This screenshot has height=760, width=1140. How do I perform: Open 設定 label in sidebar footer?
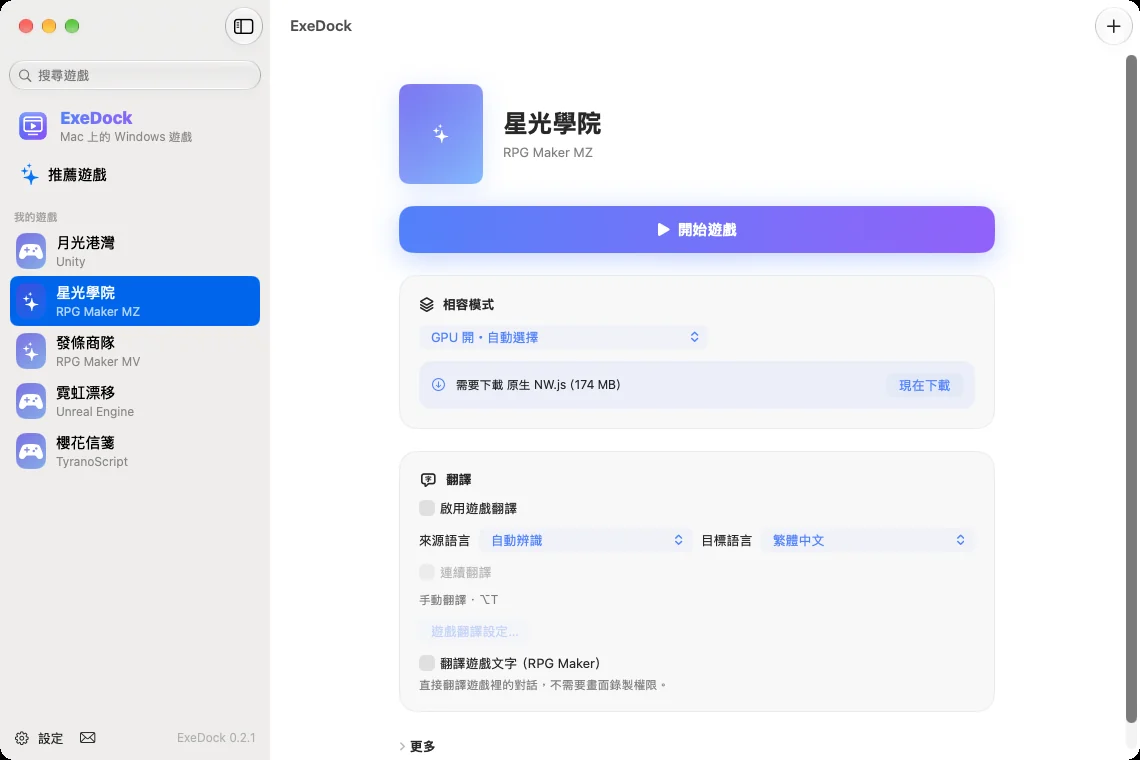coord(50,738)
